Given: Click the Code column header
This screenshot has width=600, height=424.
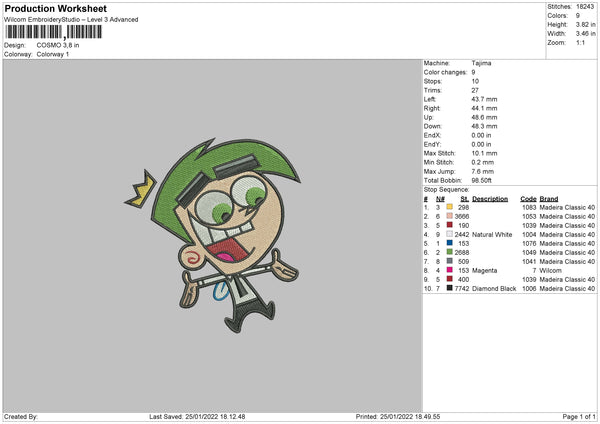Looking at the screenshot, I should 528,199.
